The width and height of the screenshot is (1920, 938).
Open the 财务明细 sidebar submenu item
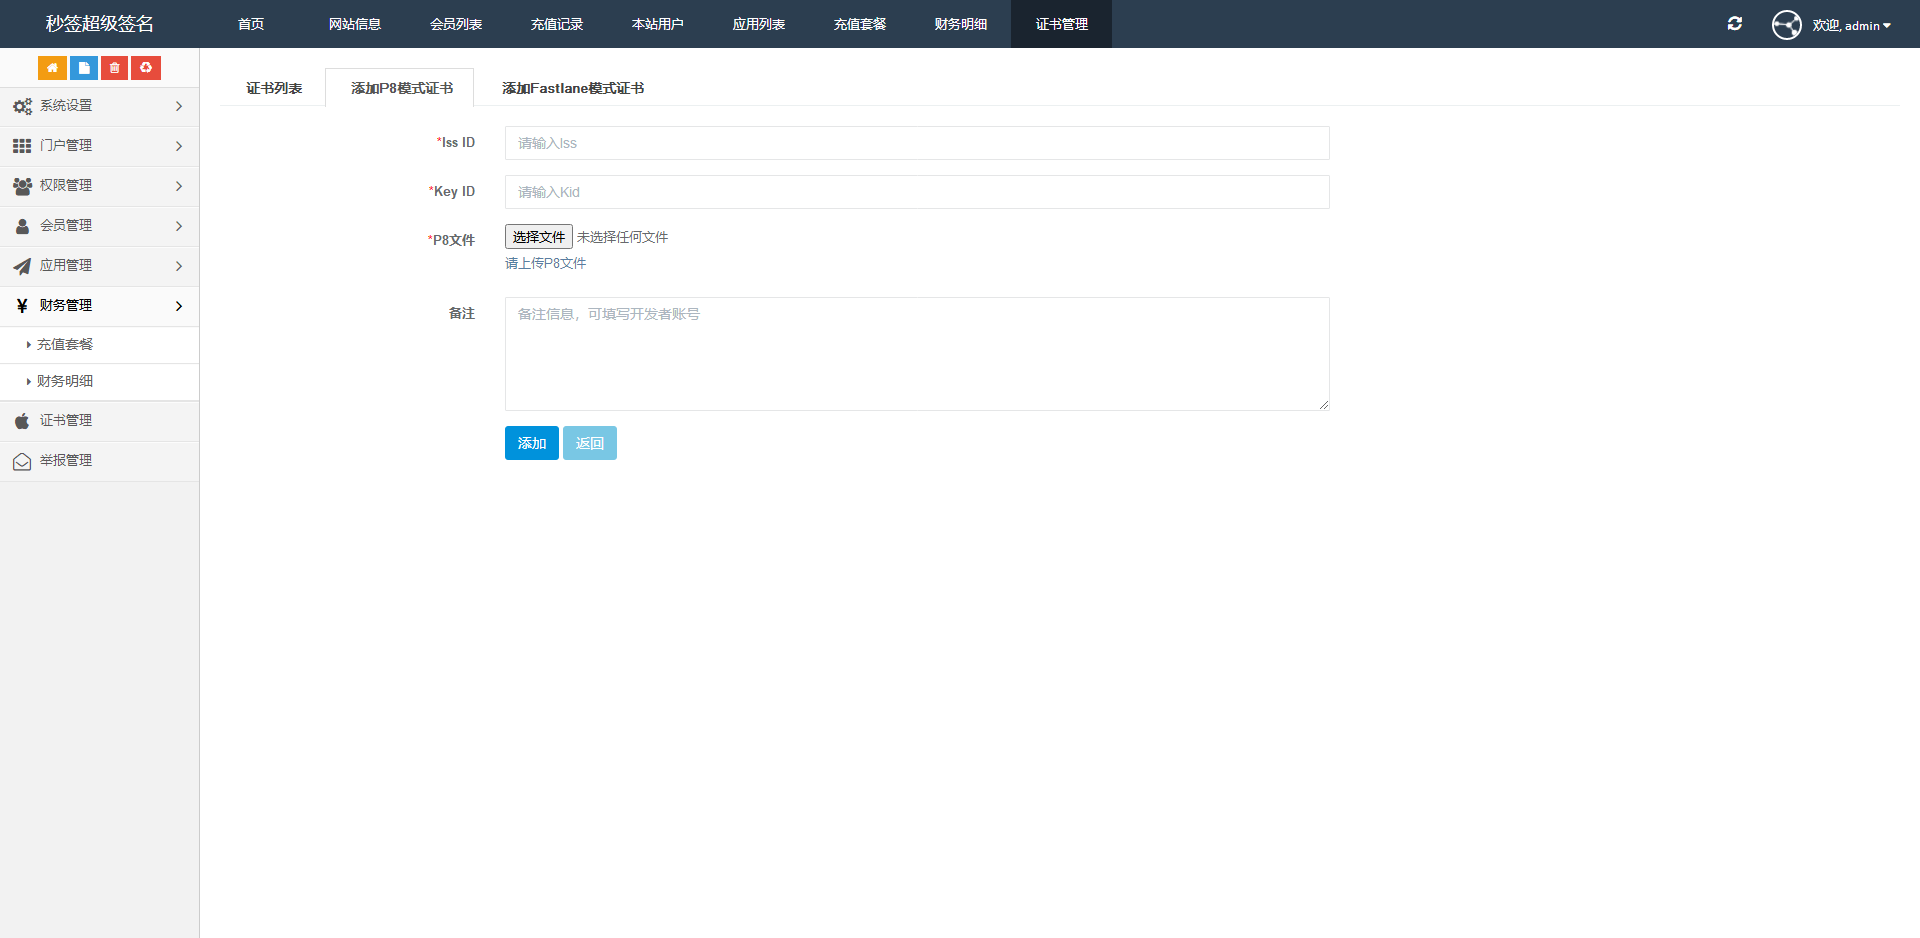pyautogui.click(x=100, y=381)
